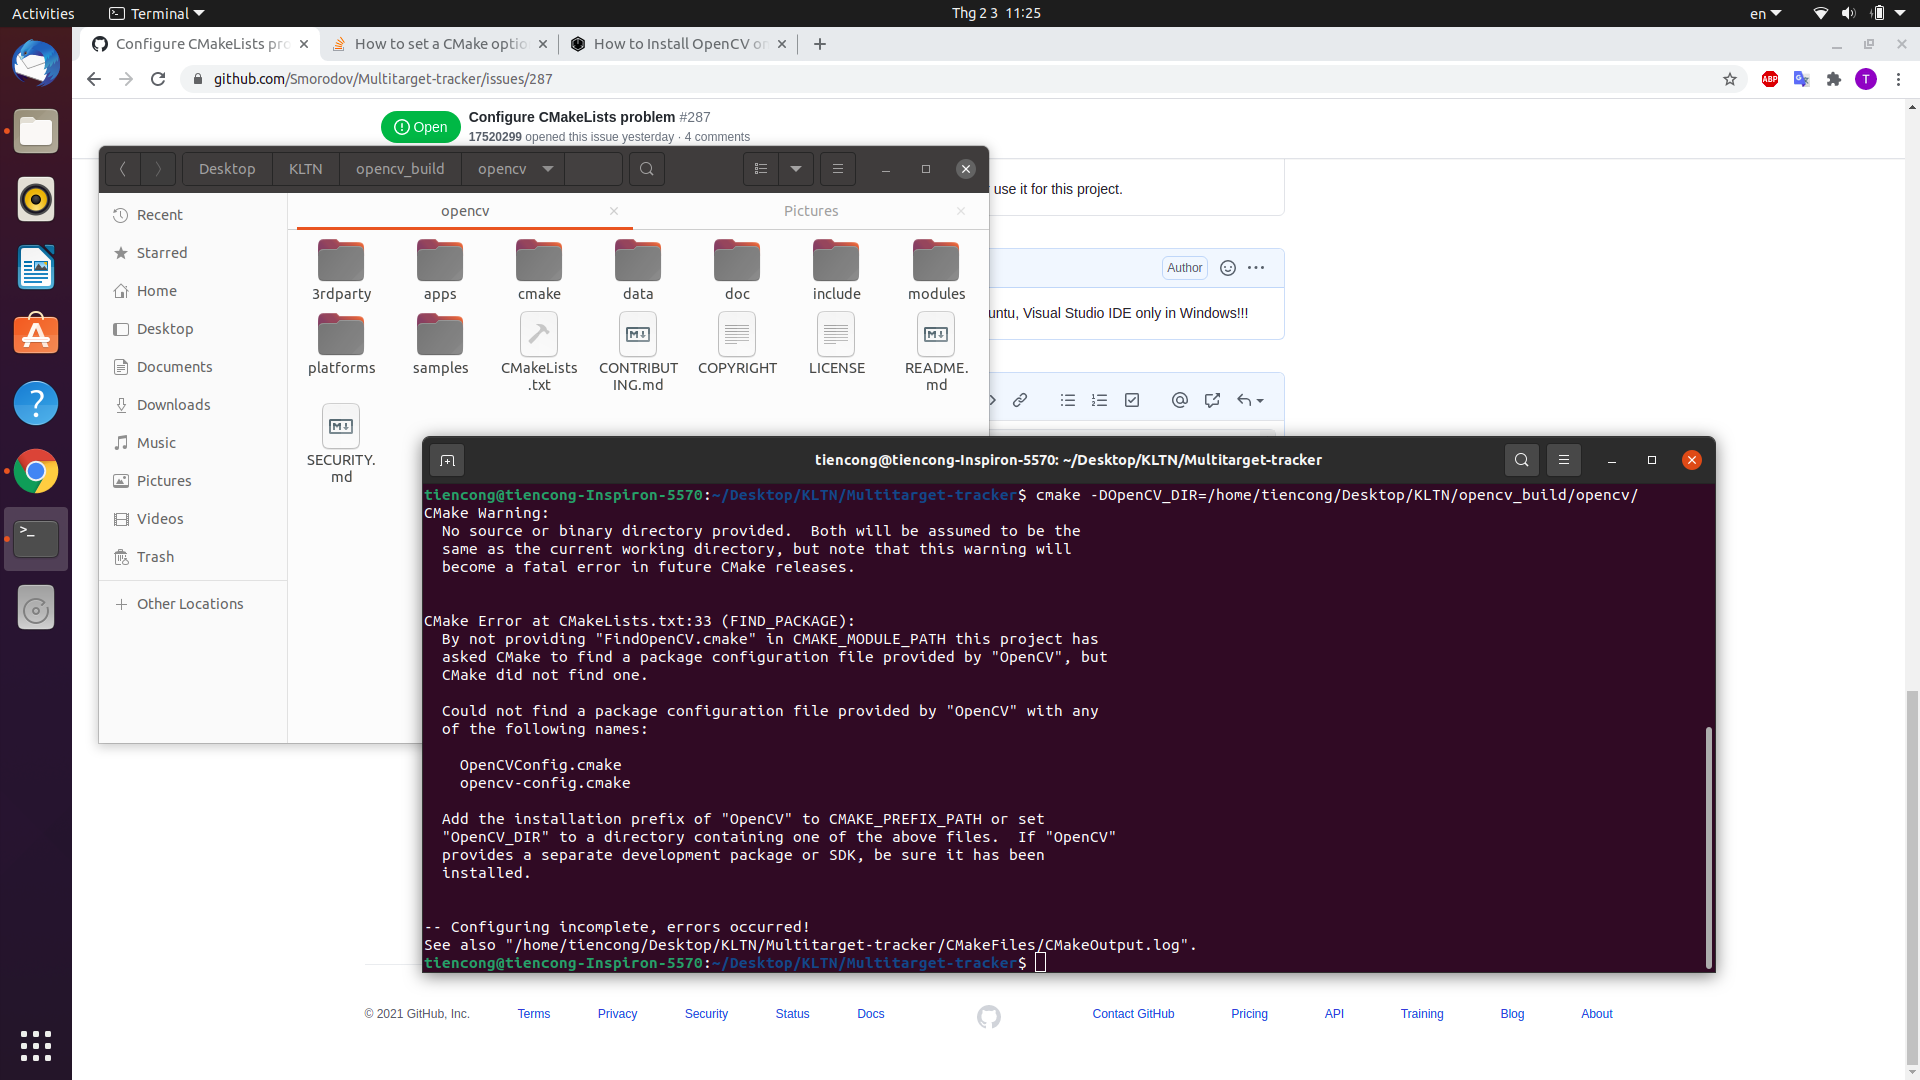1920x1080 pixels.
Task: Navigate back using file manager arrow
Action: (x=122, y=169)
